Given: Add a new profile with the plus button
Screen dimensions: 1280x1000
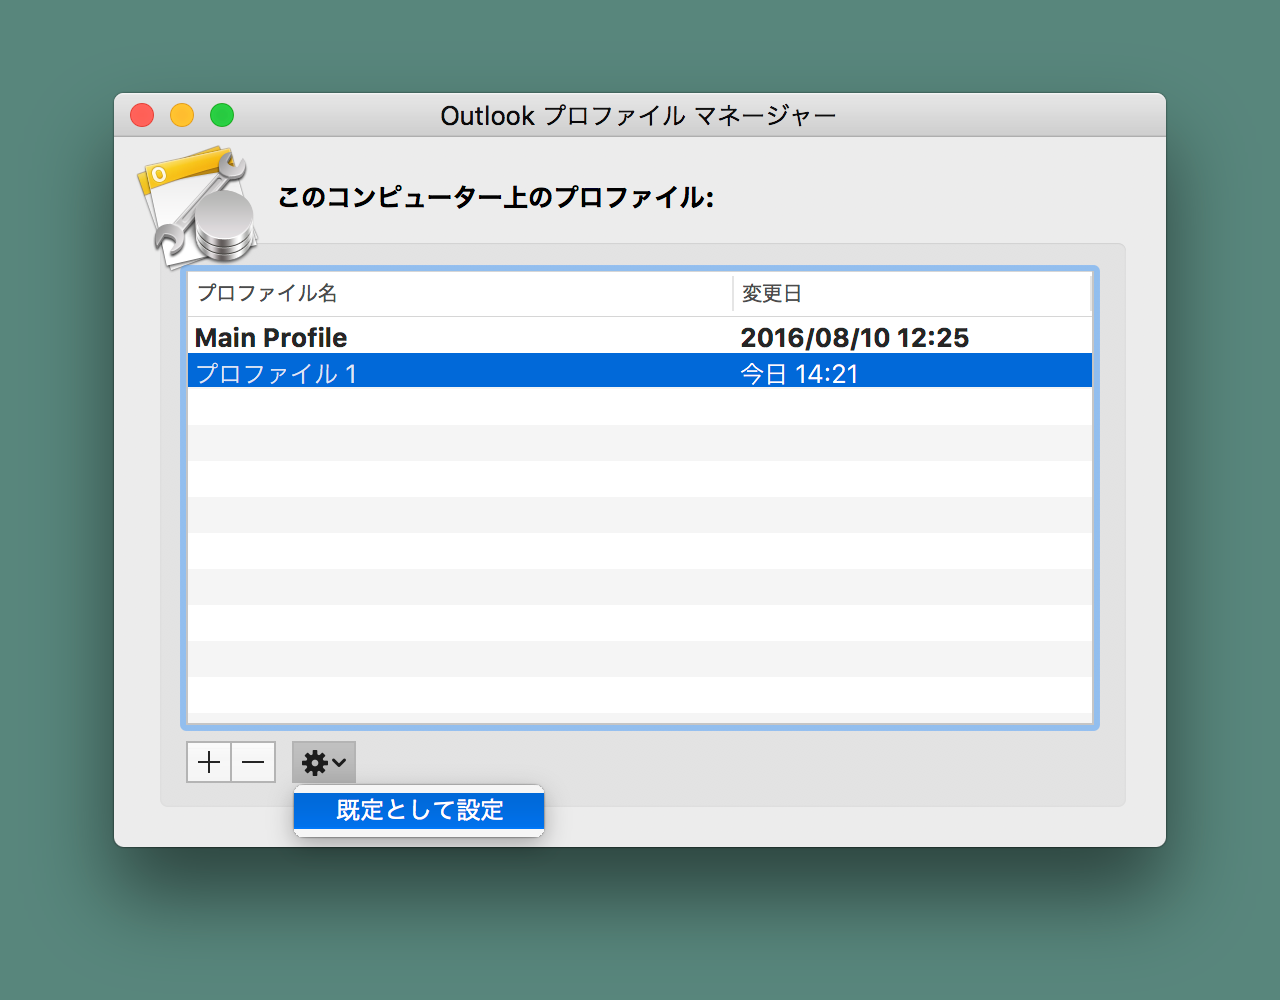Looking at the screenshot, I should pos(209,763).
